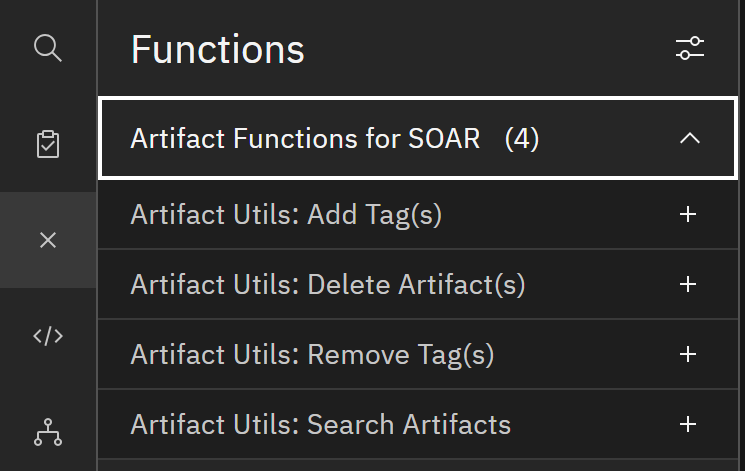Add the Delete Artifact(s) function with plus
745x471 pixels.
(x=688, y=284)
